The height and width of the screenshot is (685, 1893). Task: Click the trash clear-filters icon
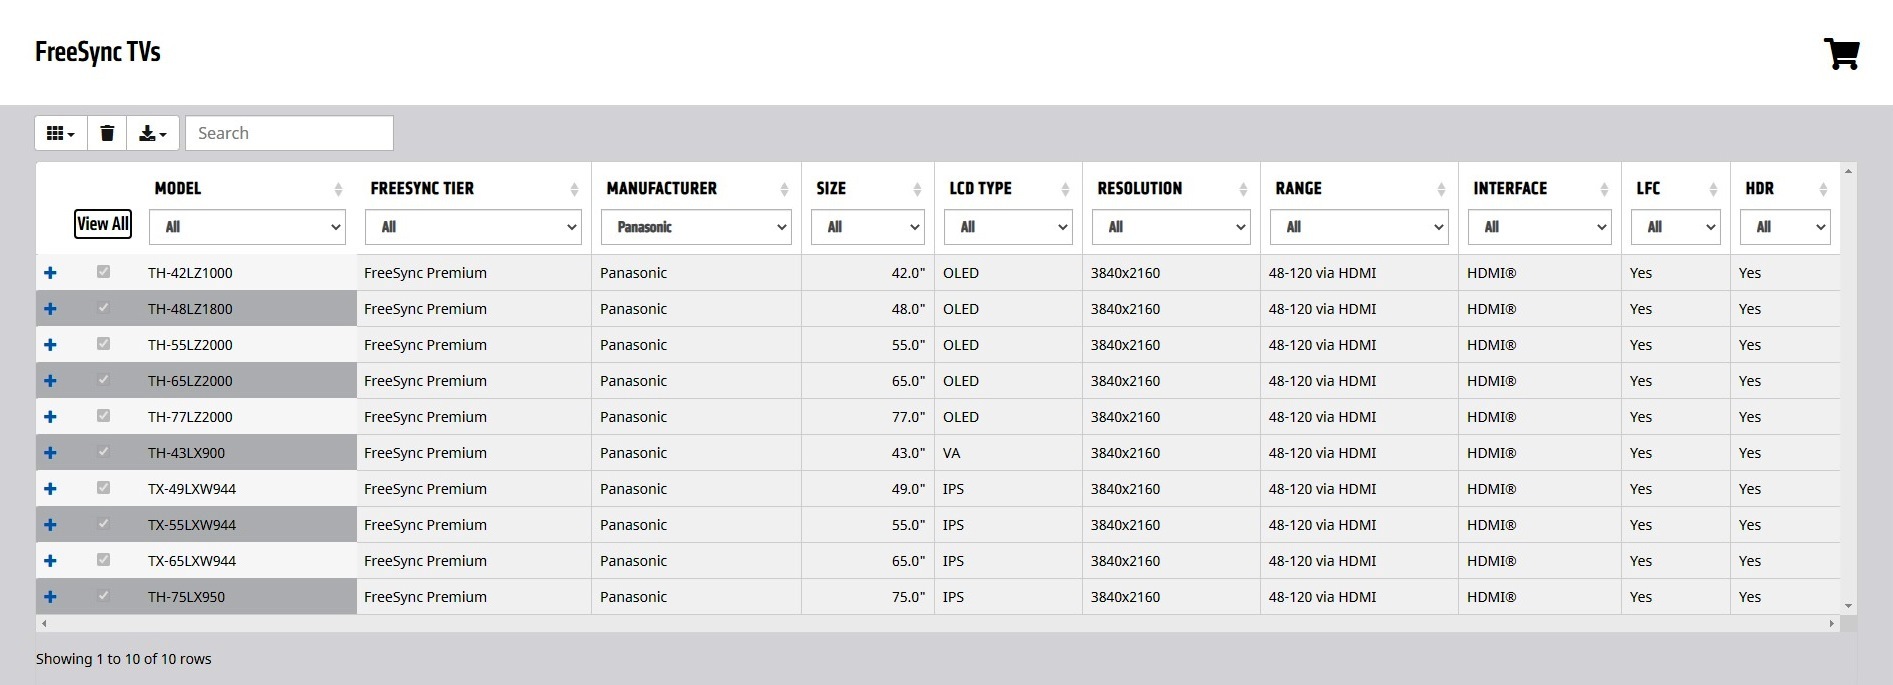(107, 133)
